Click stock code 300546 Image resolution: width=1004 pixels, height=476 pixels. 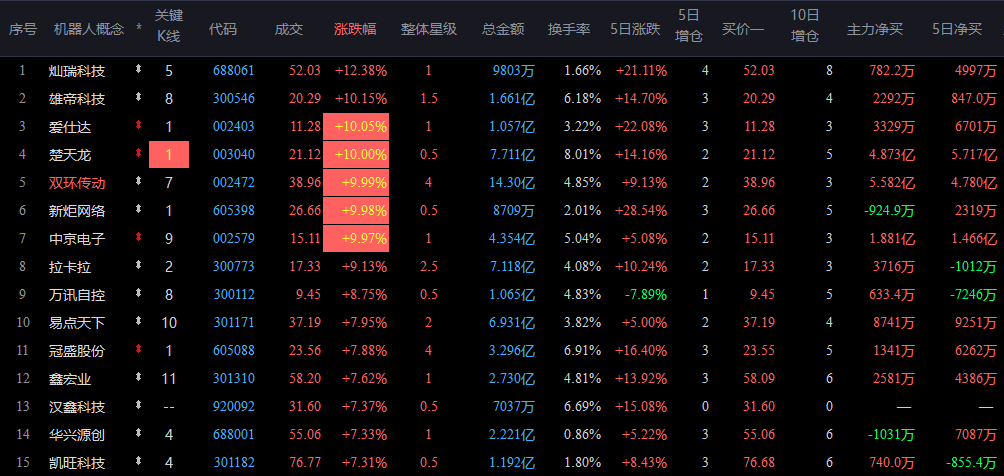point(234,99)
